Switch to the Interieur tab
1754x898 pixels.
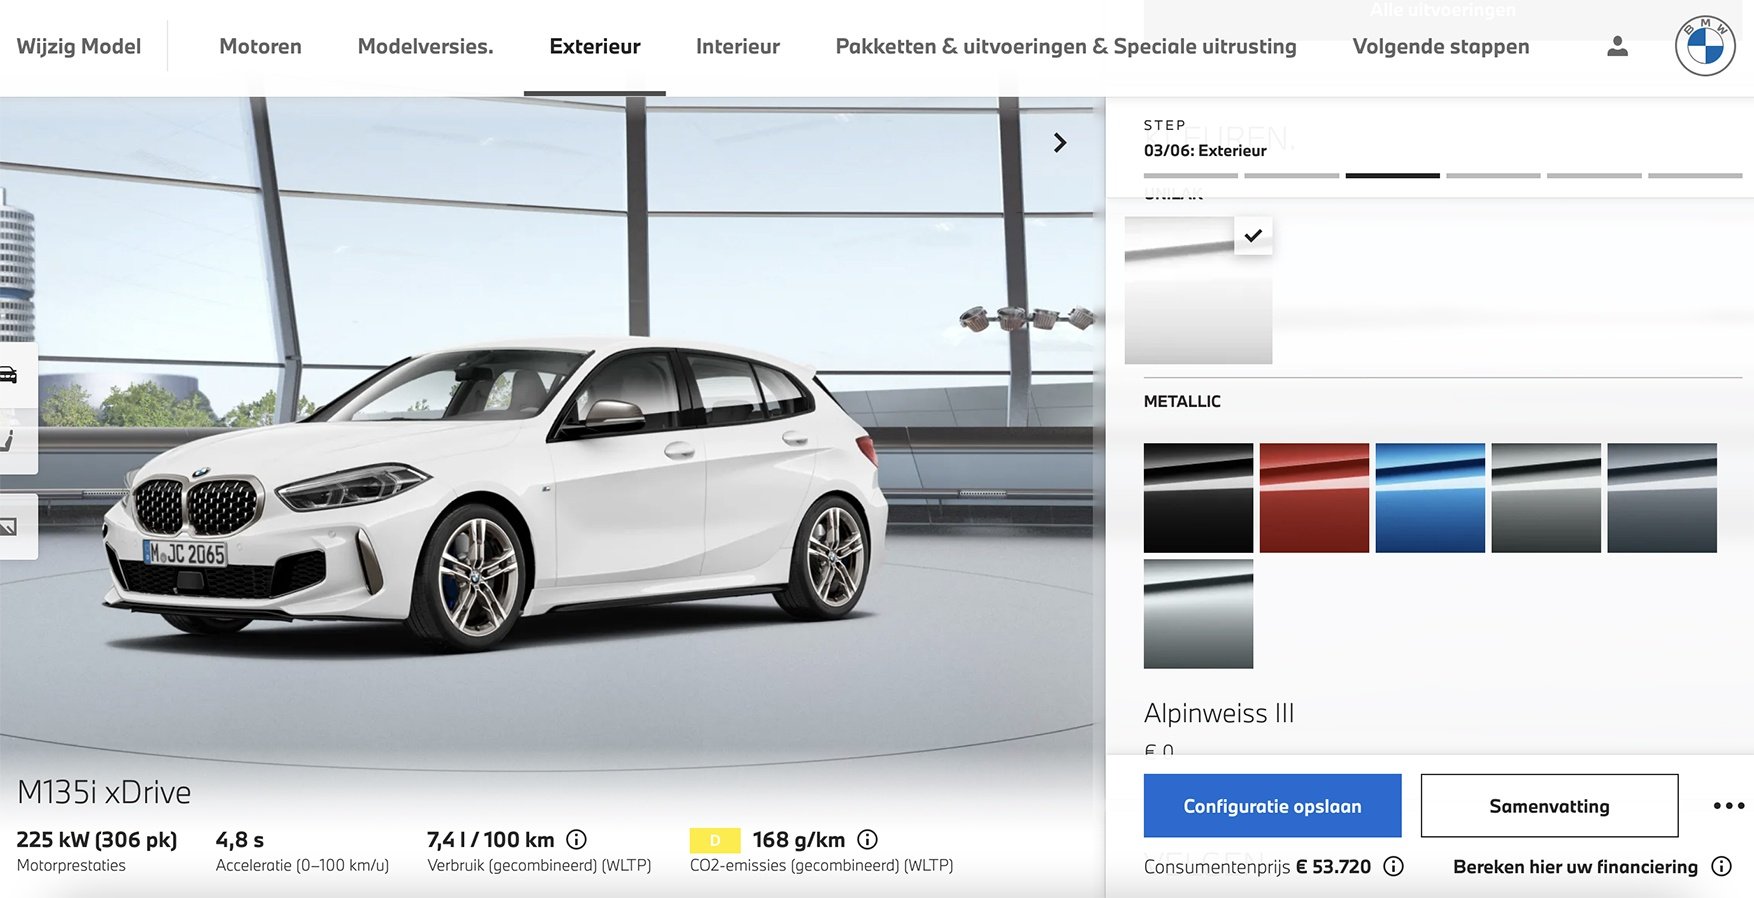pyautogui.click(x=738, y=46)
